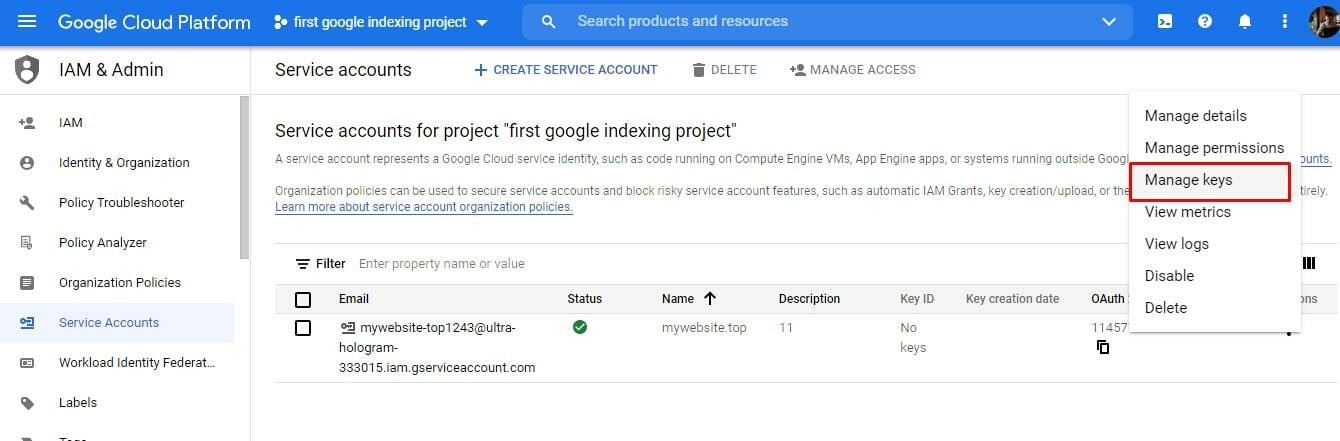Click the Email column header
The height and width of the screenshot is (441, 1340).
click(354, 299)
